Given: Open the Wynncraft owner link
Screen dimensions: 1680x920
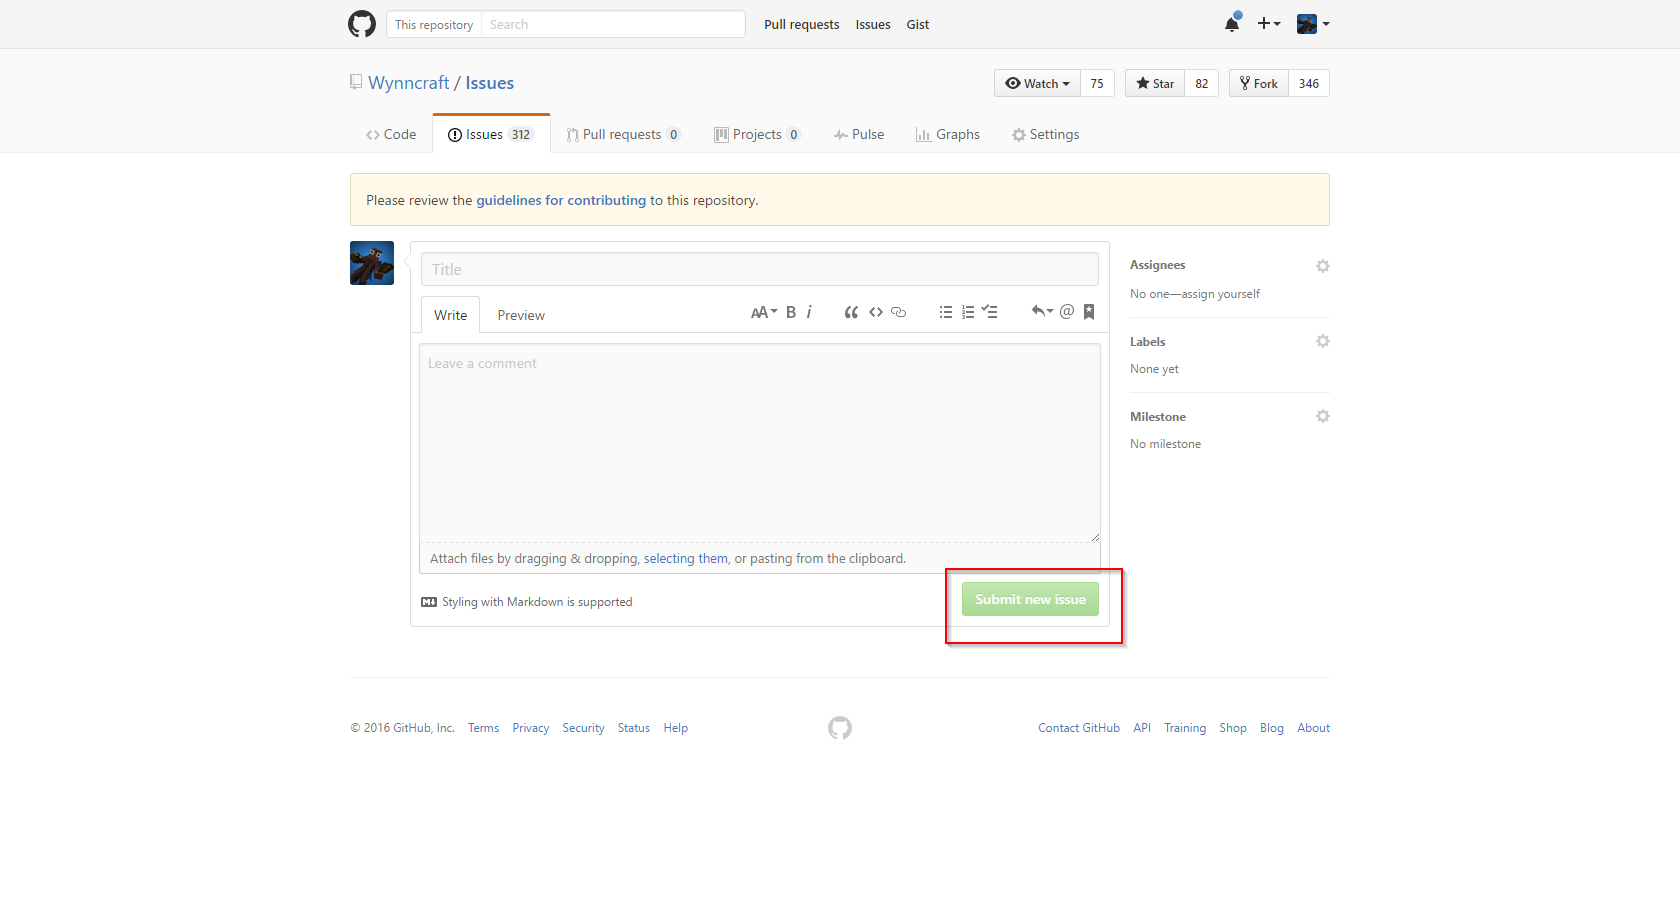Looking at the screenshot, I should point(409,83).
